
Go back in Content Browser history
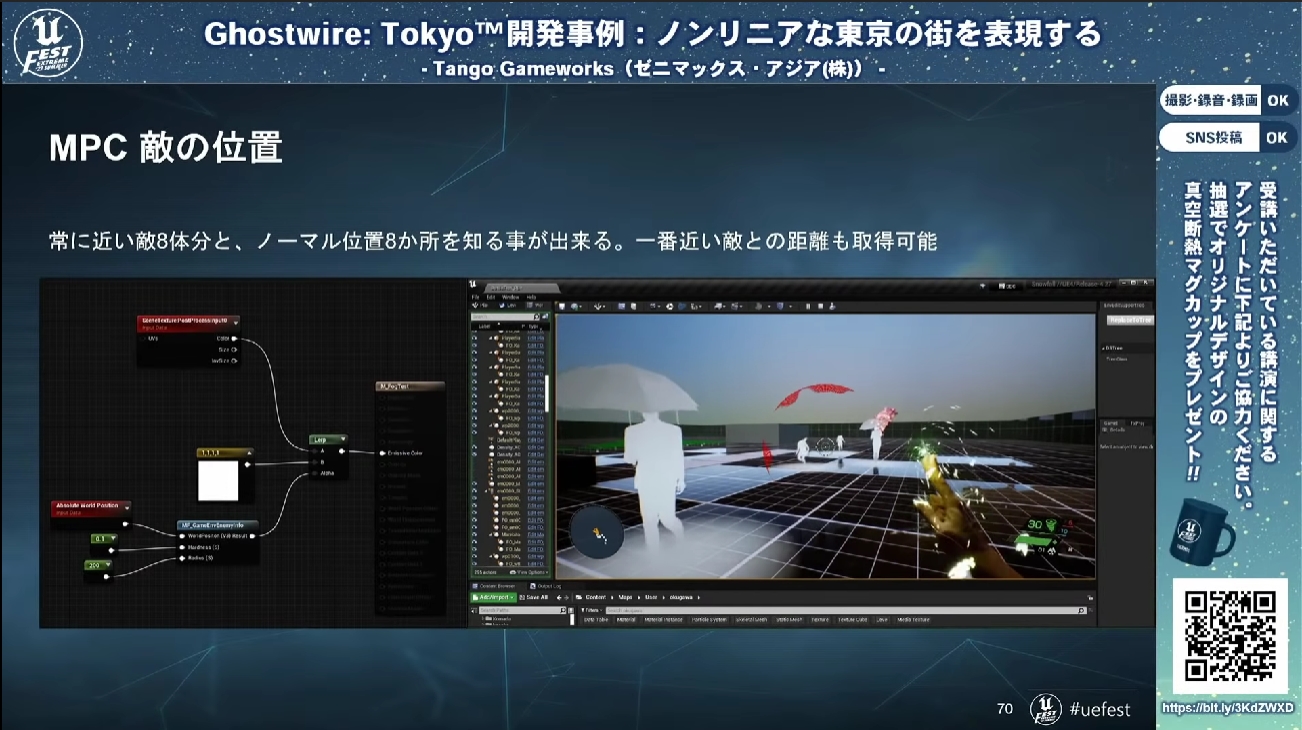[559, 597]
